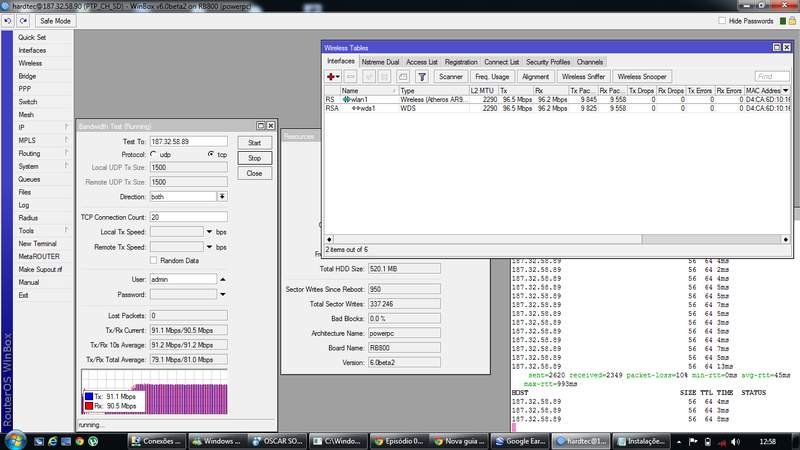Click the undo arrow icon in top toolbar

8,20
